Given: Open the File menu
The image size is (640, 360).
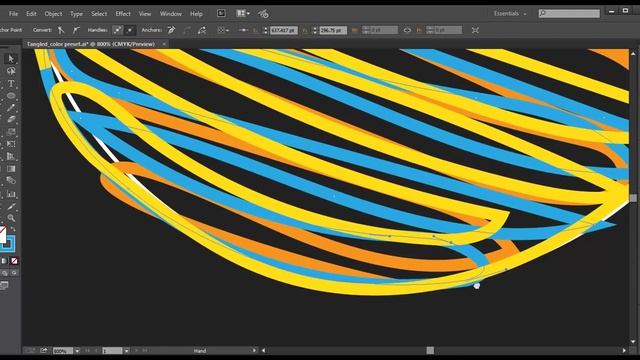Looking at the screenshot, I should pyautogui.click(x=13, y=14).
